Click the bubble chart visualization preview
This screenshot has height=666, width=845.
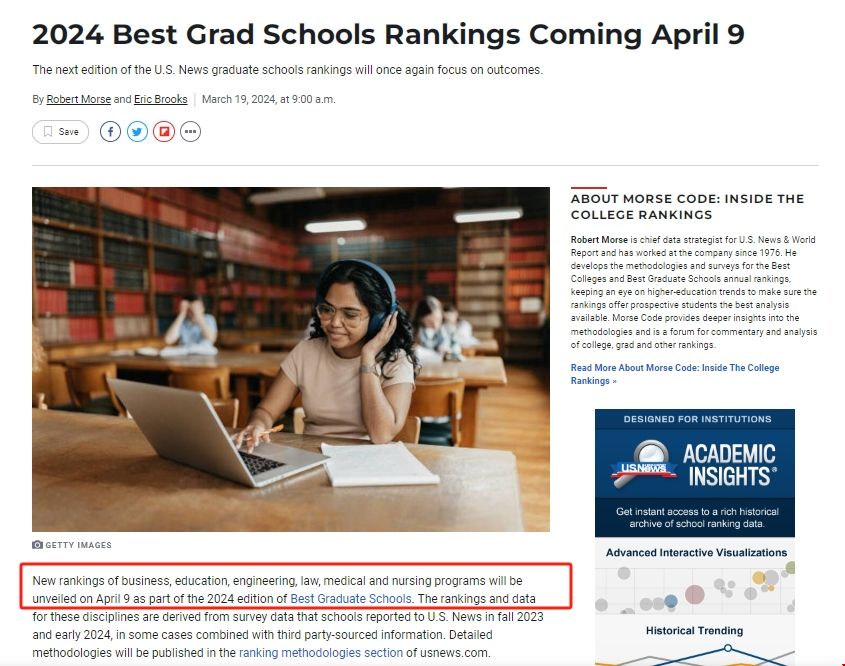pos(694,589)
